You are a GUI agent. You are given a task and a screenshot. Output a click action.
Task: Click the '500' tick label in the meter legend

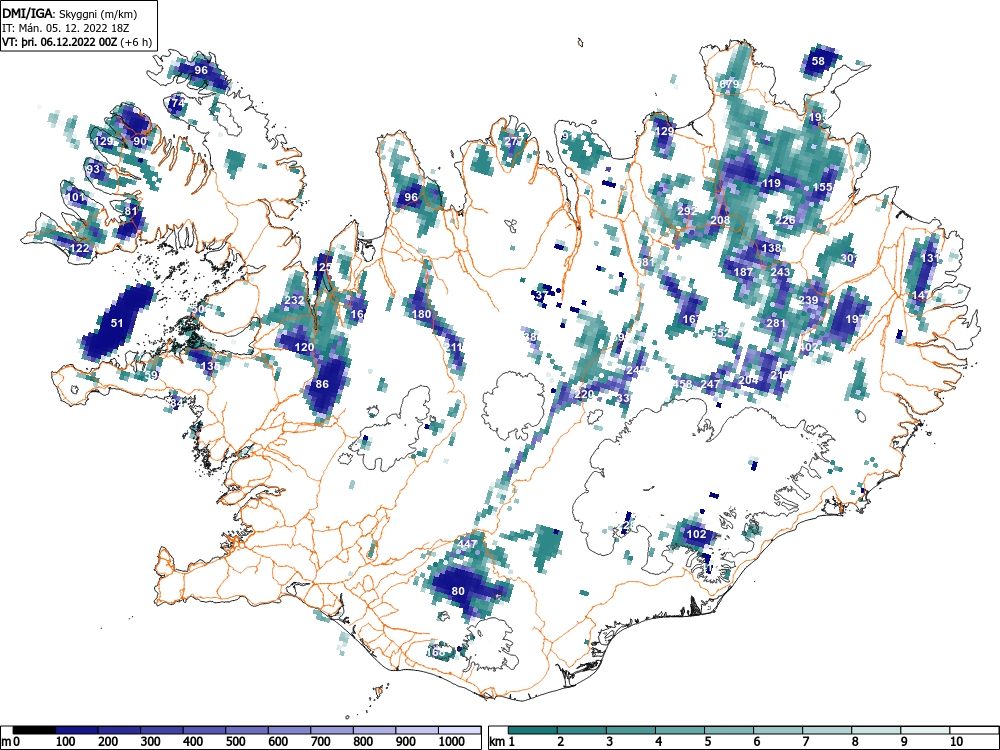click(x=236, y=742)
